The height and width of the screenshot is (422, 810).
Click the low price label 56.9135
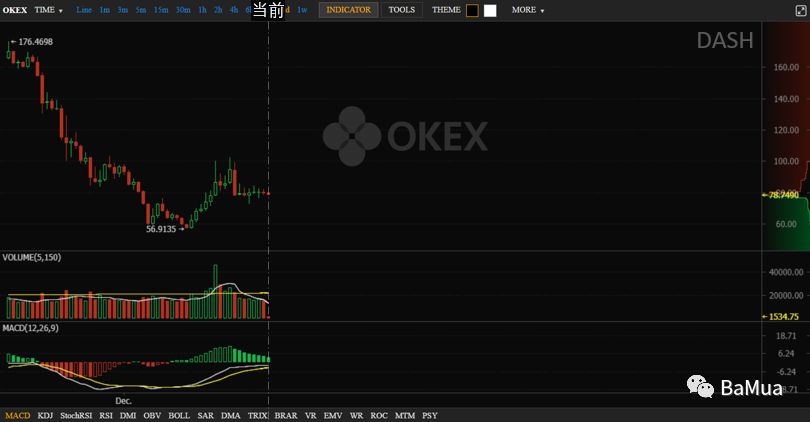click(x=161, y=229)
